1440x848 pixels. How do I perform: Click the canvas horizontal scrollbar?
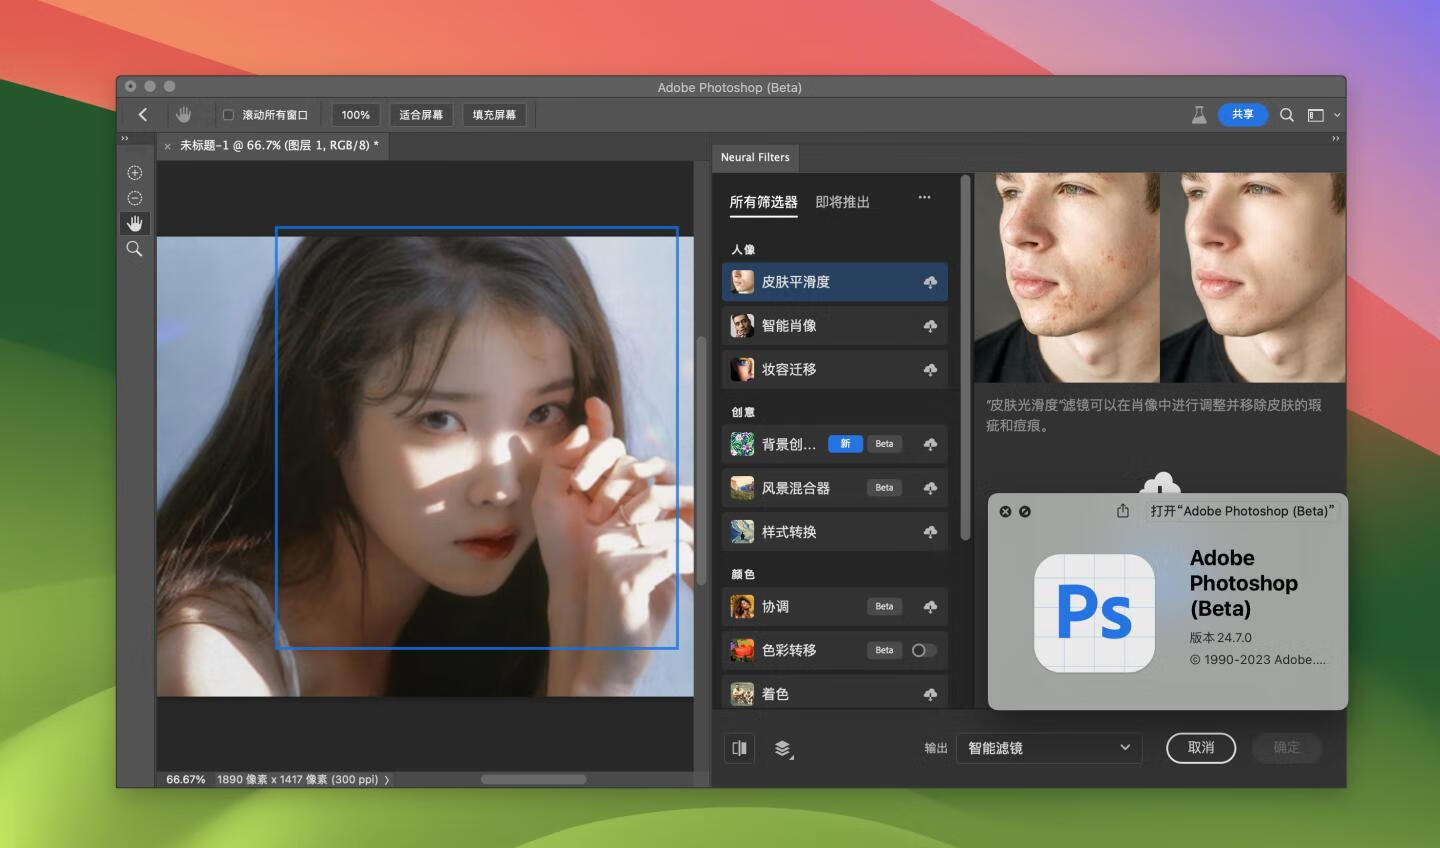533,779
